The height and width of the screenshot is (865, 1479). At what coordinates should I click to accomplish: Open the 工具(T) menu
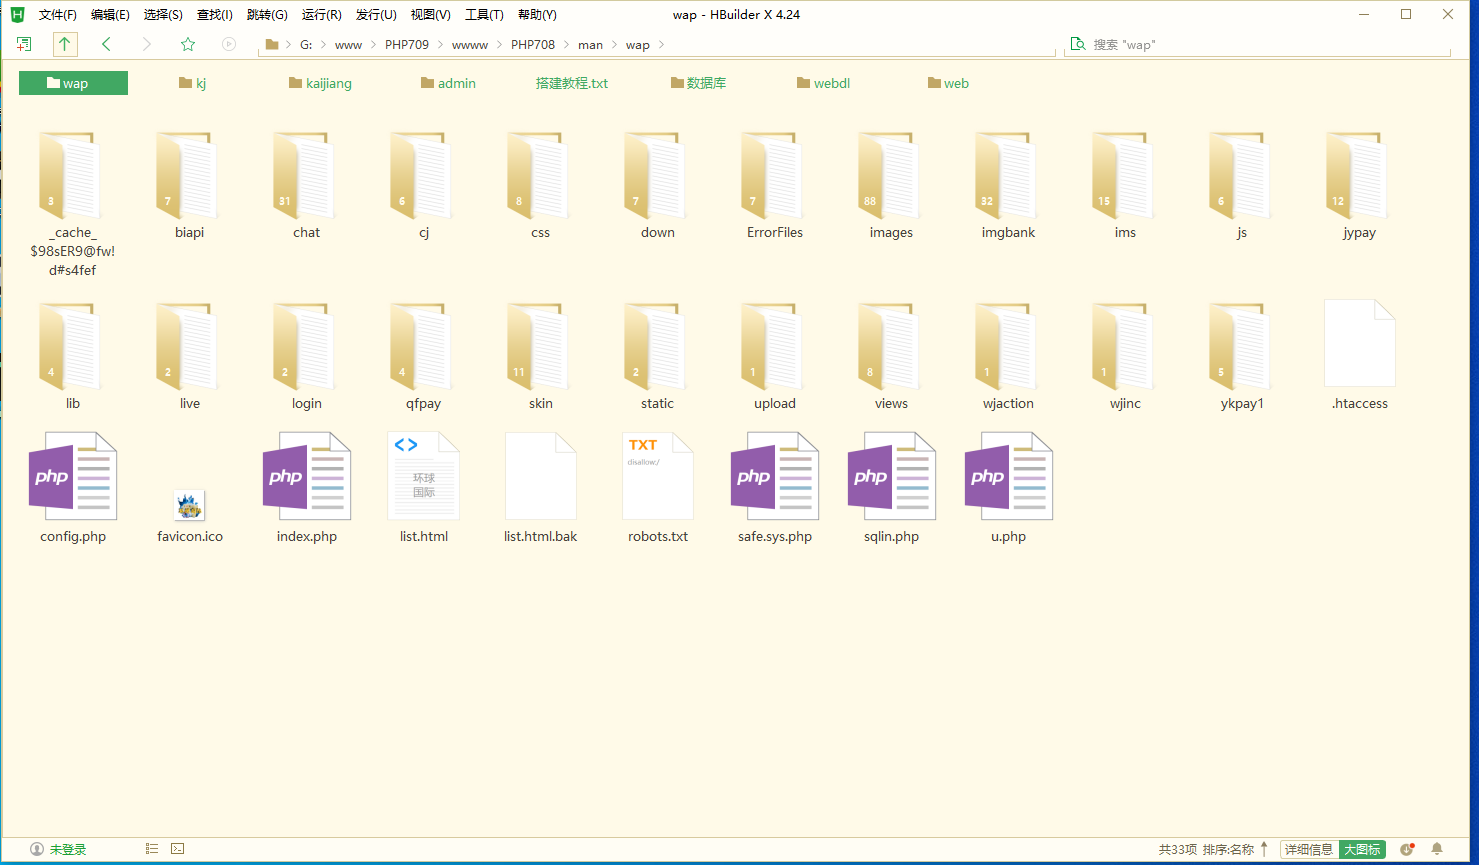click(484, 15)
